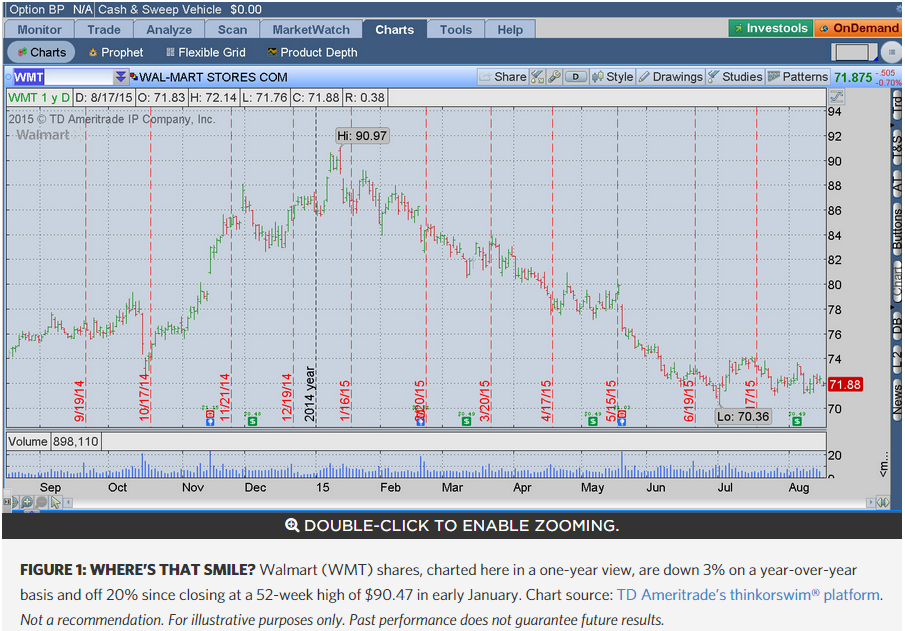The image size is (905, 631).
Task: Click the expand time axis icon at bottom right
Action: pos(884,503)
